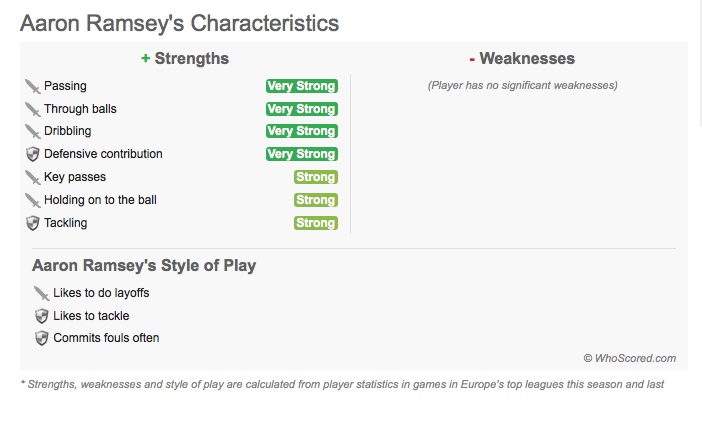Select the Weaknesses column heading

522,59
